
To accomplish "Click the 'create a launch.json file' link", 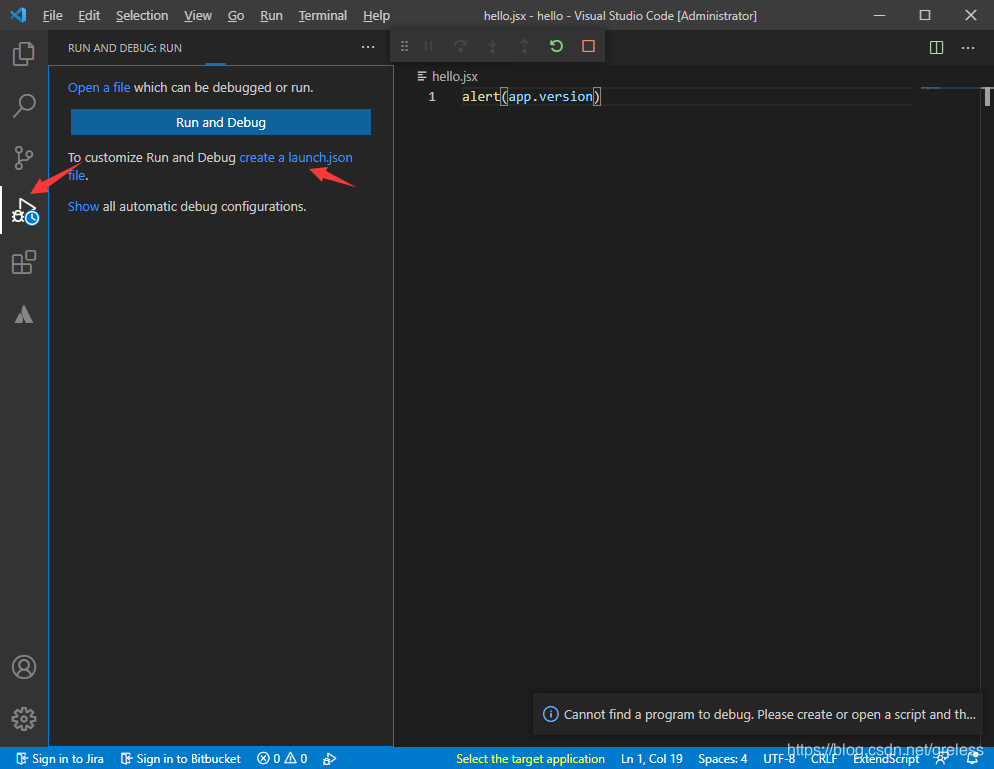I will pos(295,157).
